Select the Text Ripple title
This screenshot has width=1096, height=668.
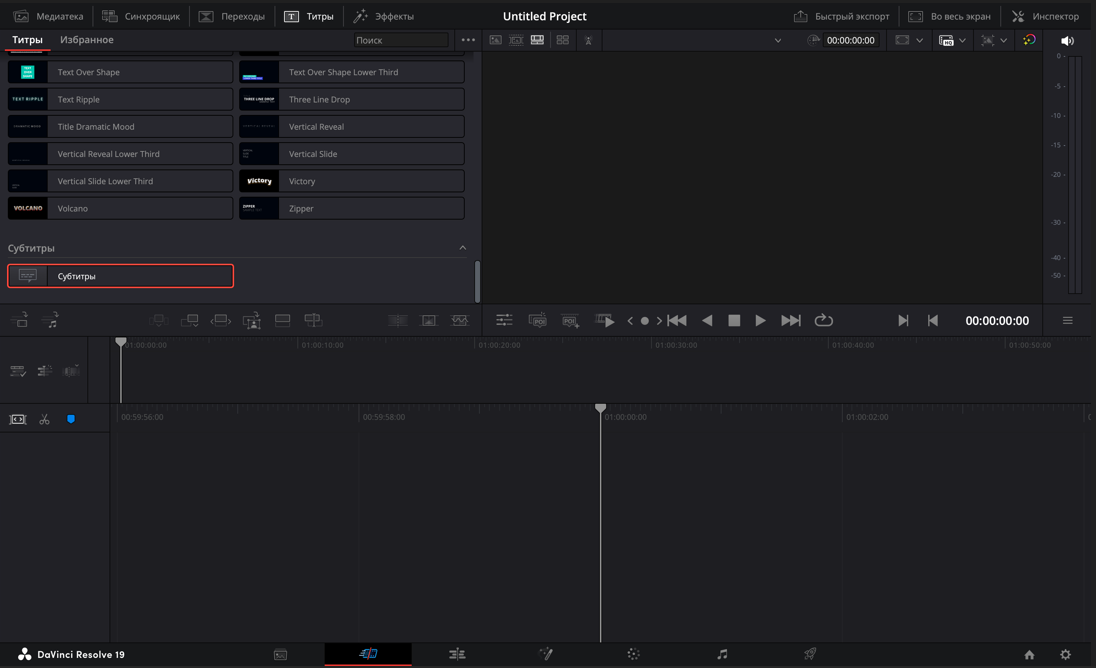coord(120,99)
